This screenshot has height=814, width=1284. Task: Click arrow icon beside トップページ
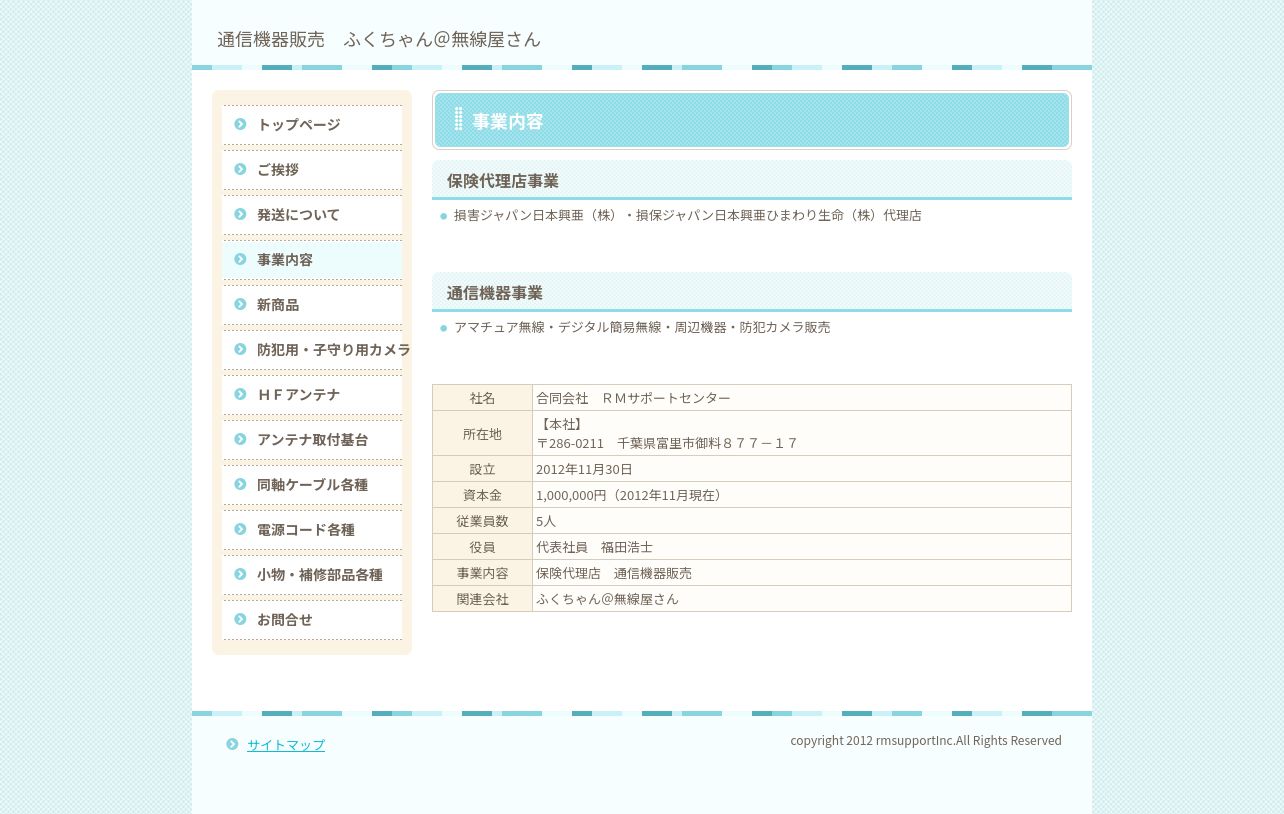[x=240, y=124]
